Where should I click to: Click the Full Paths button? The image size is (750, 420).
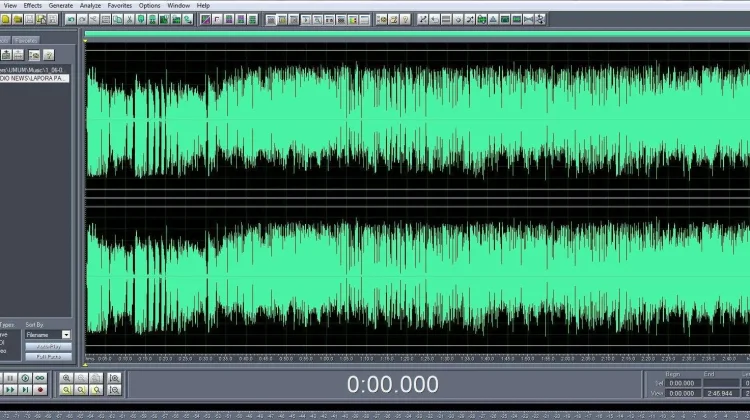(x=48, y=357)
